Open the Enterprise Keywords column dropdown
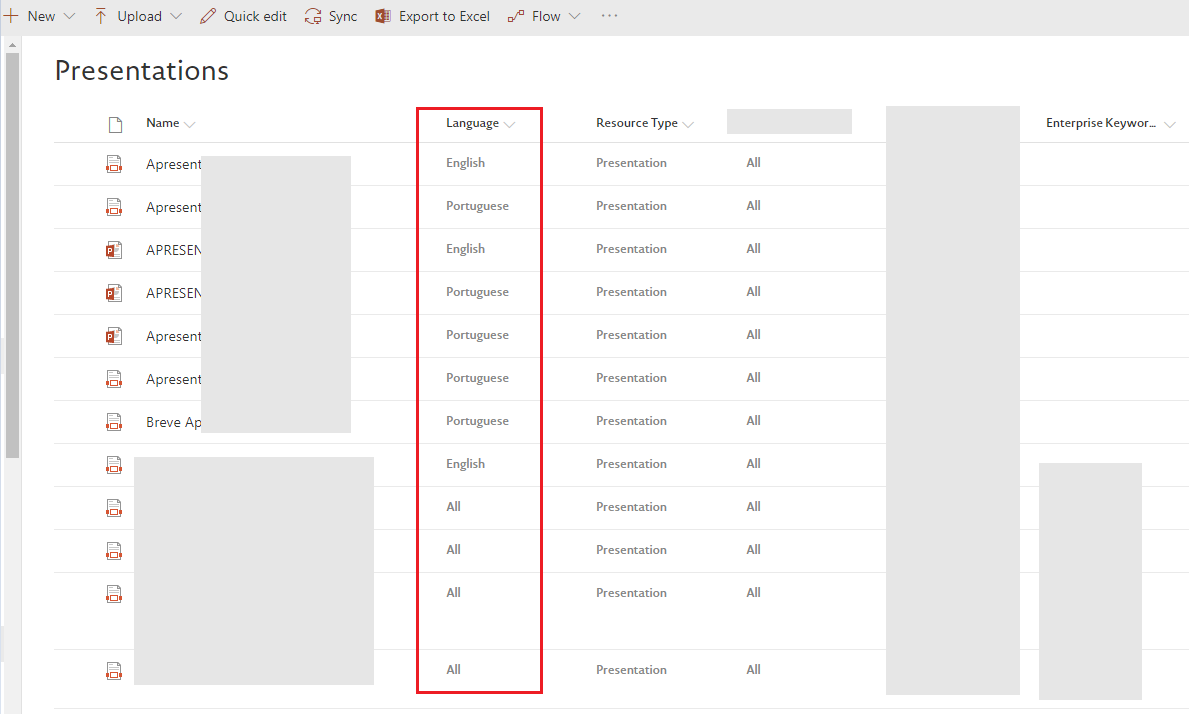Screen dimensions: 1189x714 click(x=1169, y=122)
